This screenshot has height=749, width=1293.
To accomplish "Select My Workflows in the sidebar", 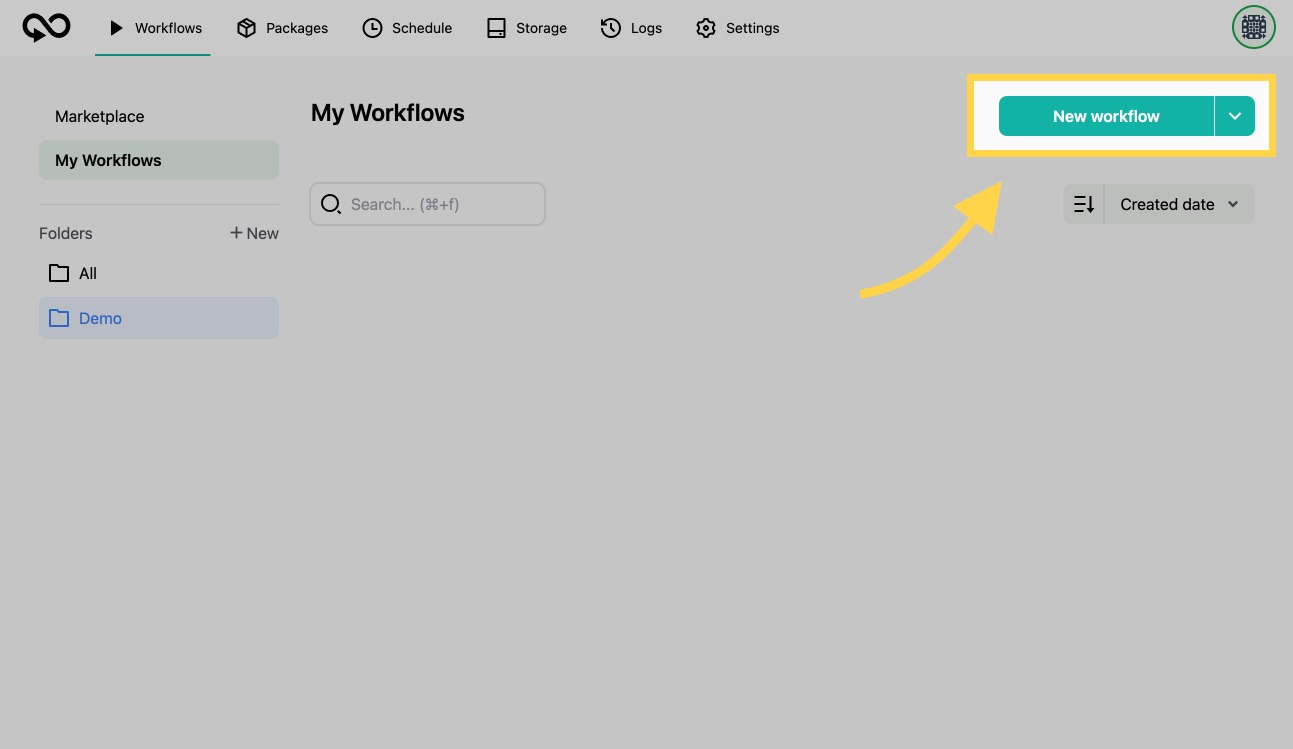I will click(108, 160).
